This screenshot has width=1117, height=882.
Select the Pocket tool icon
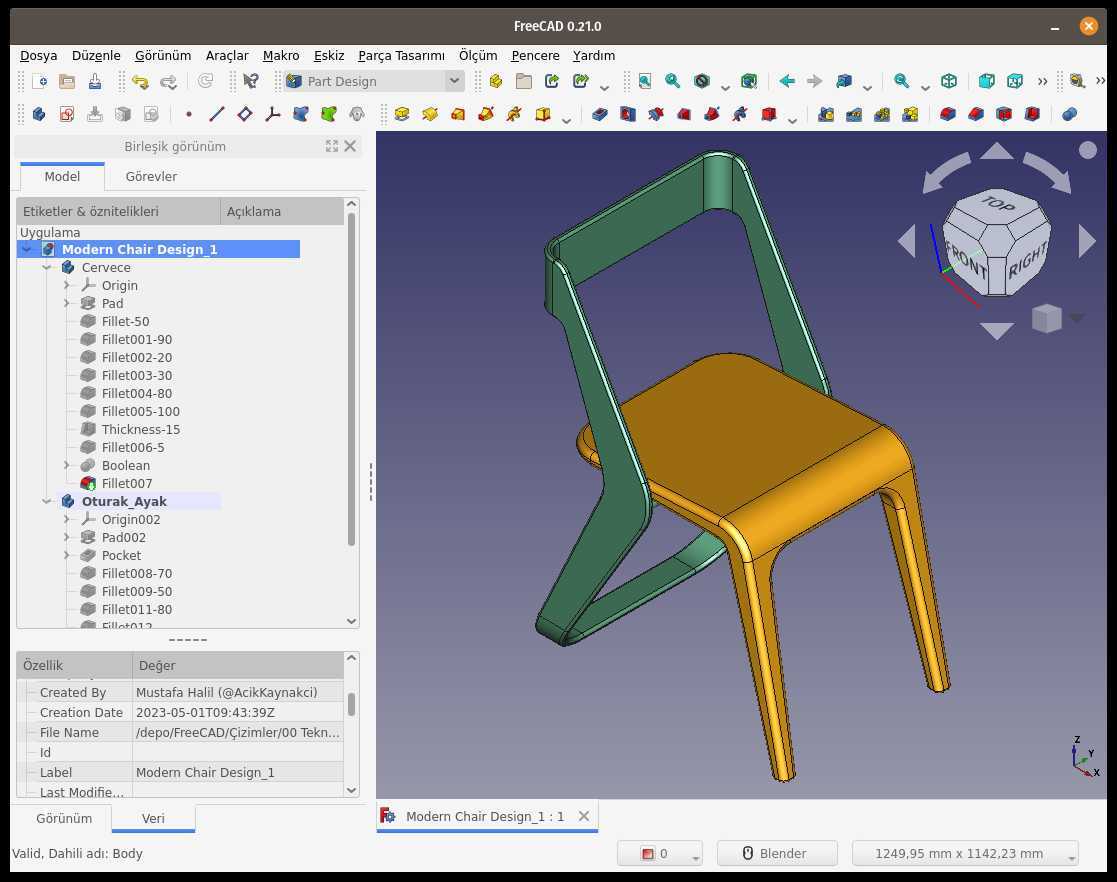(x=600, y=114)
